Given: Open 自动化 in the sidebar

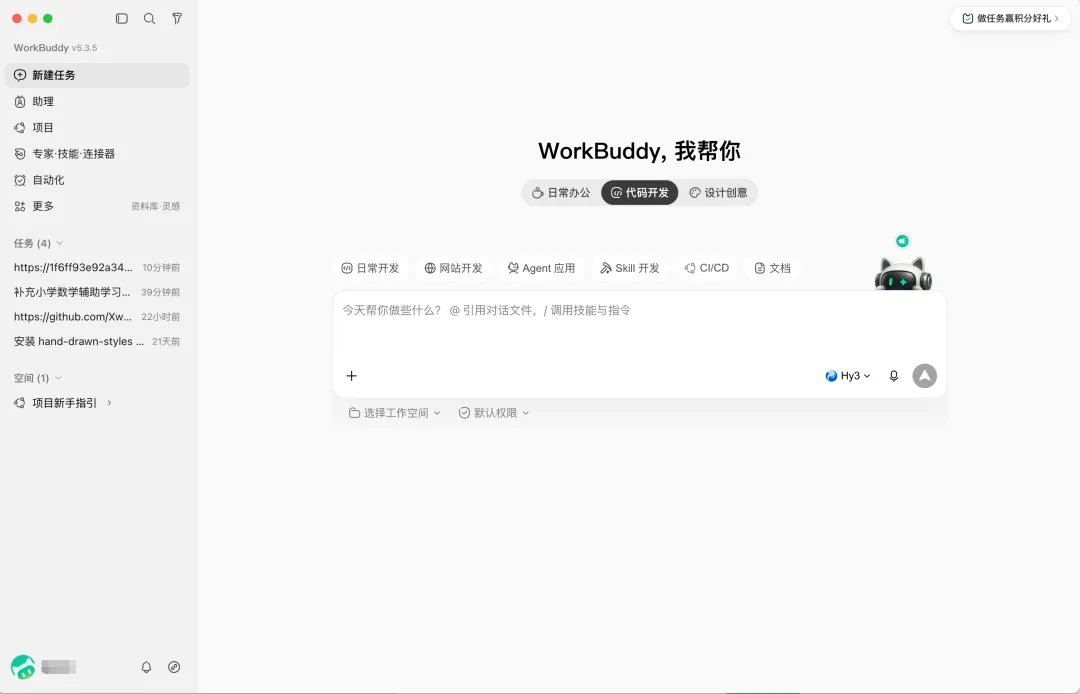Looking at the screenshot, I should click(96, 180).
